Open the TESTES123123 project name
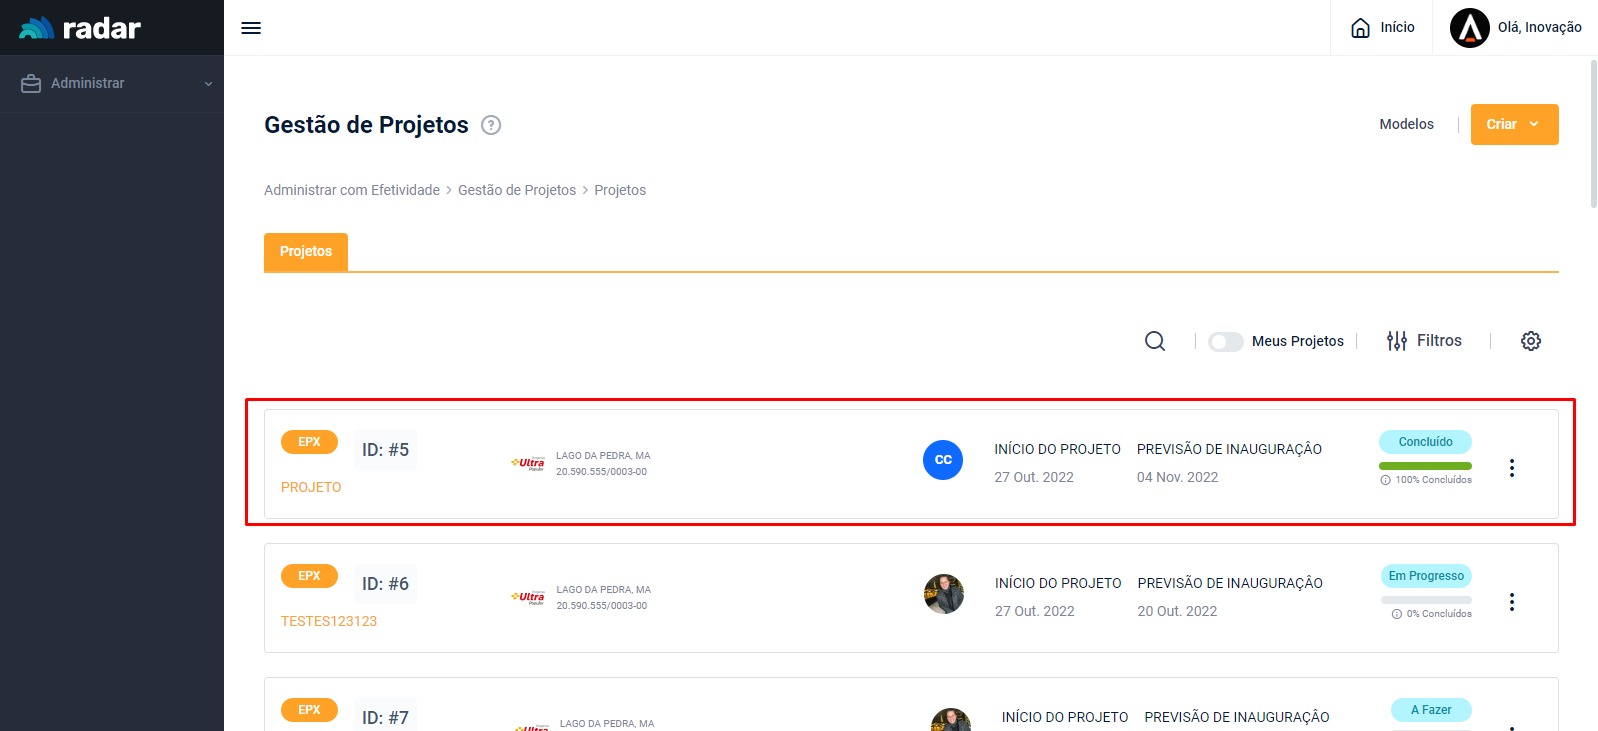This screenshot has height=731, width=1598. (x=329, y=621)
